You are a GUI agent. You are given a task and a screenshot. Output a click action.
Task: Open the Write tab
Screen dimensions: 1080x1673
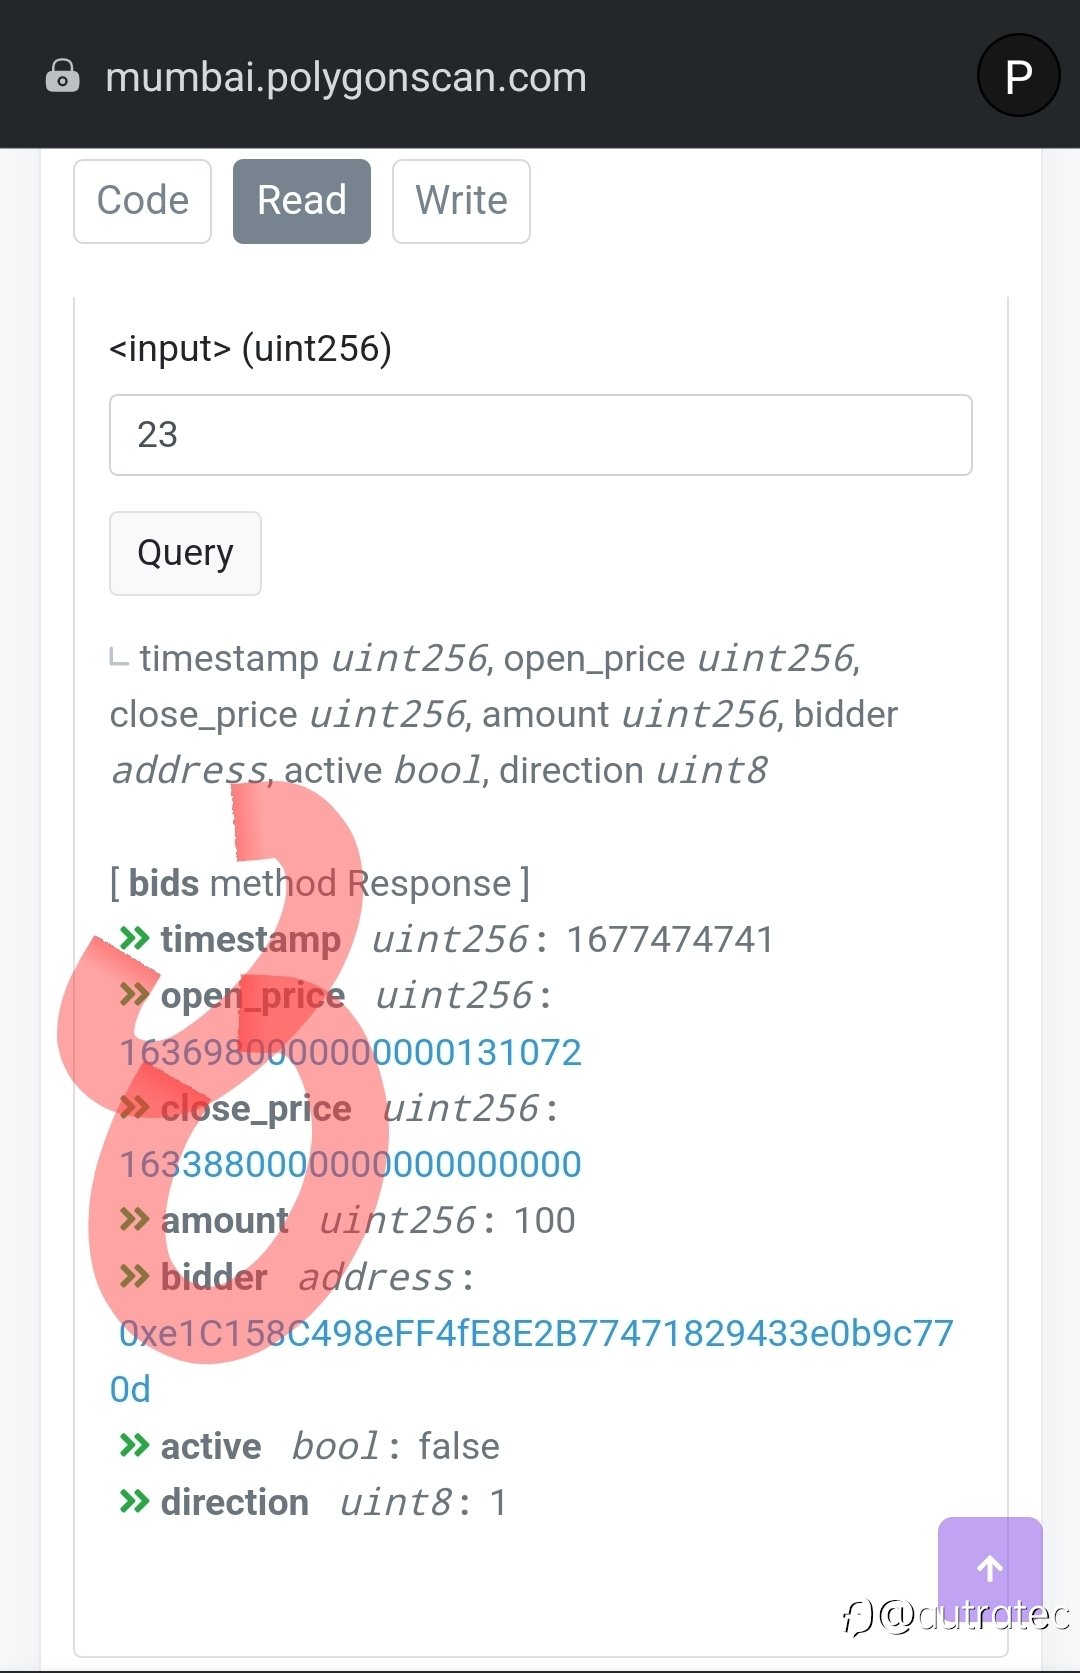tap(461, 201)
